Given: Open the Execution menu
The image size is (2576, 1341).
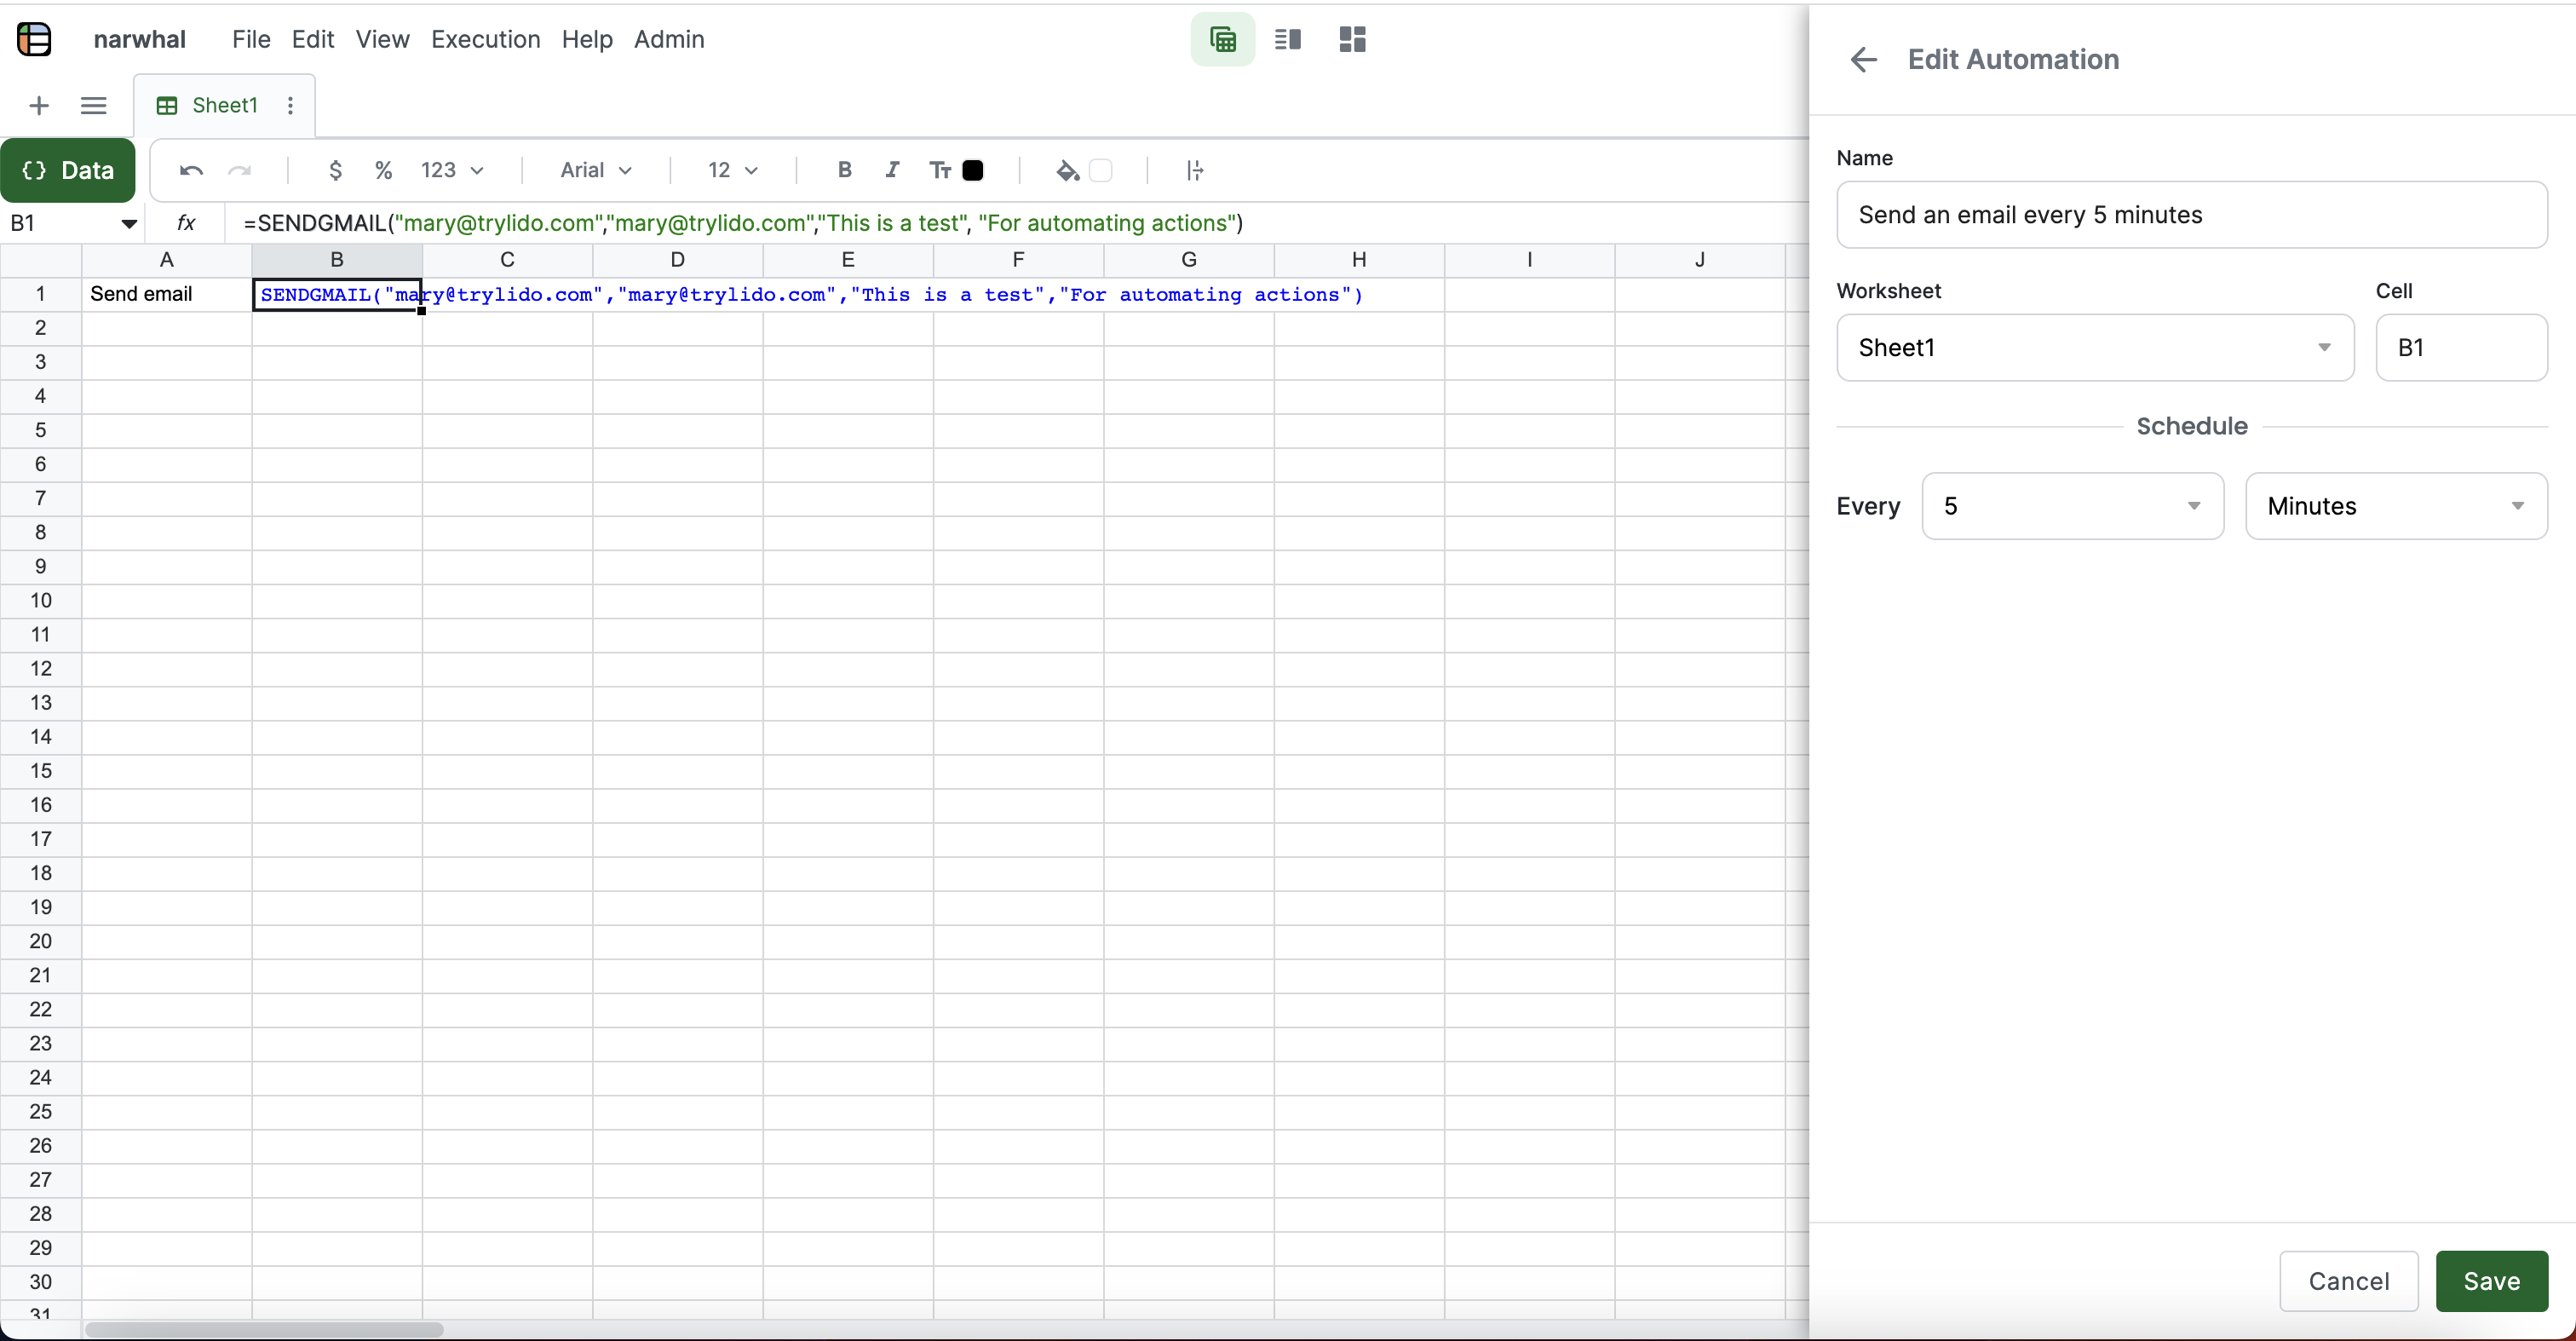Looking at the screenshot, I should [x=485, y=40].
